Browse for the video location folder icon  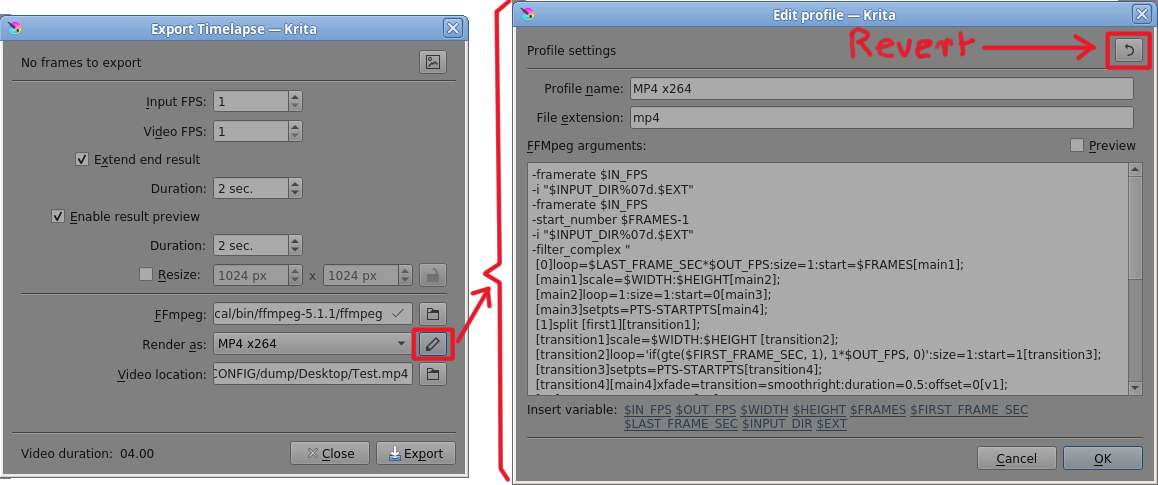(x=433, y=374)
